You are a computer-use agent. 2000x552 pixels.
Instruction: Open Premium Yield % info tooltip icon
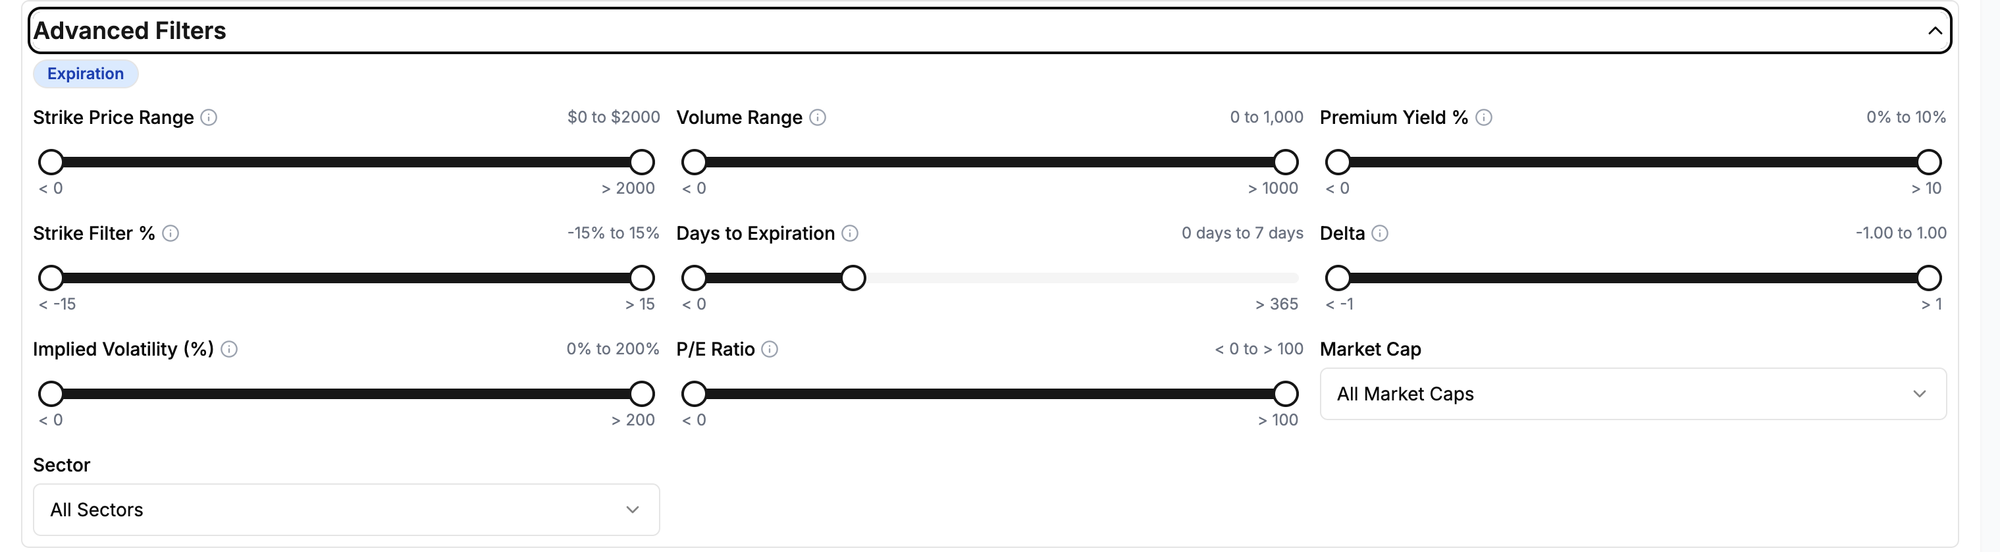click(x=1484, y=117)
